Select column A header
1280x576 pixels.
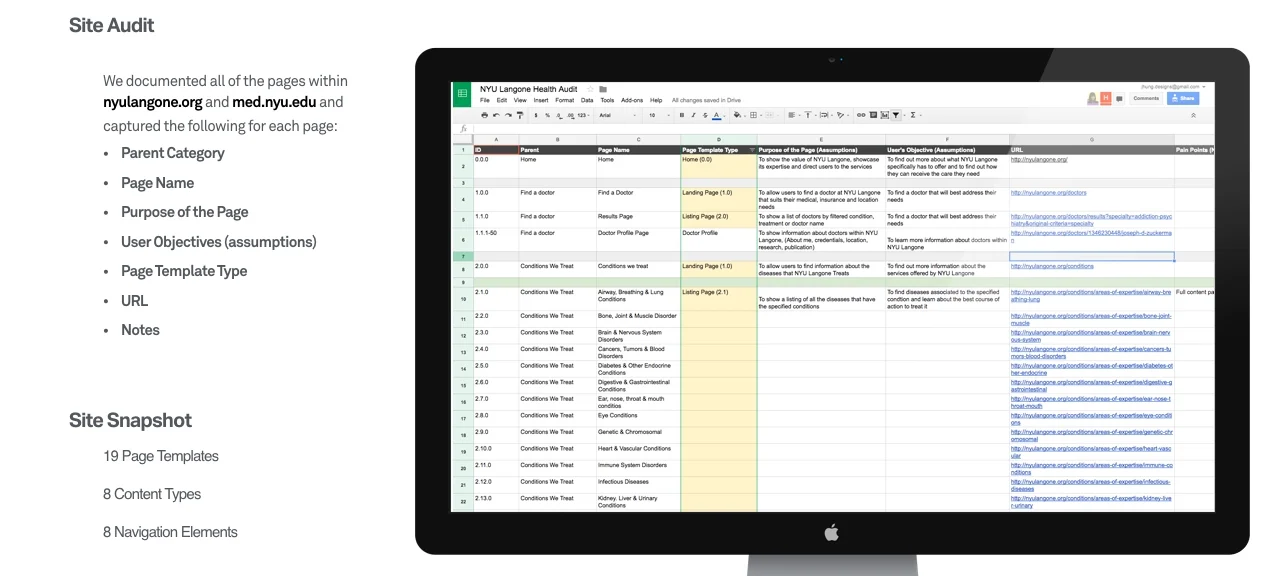coord(495,139)
